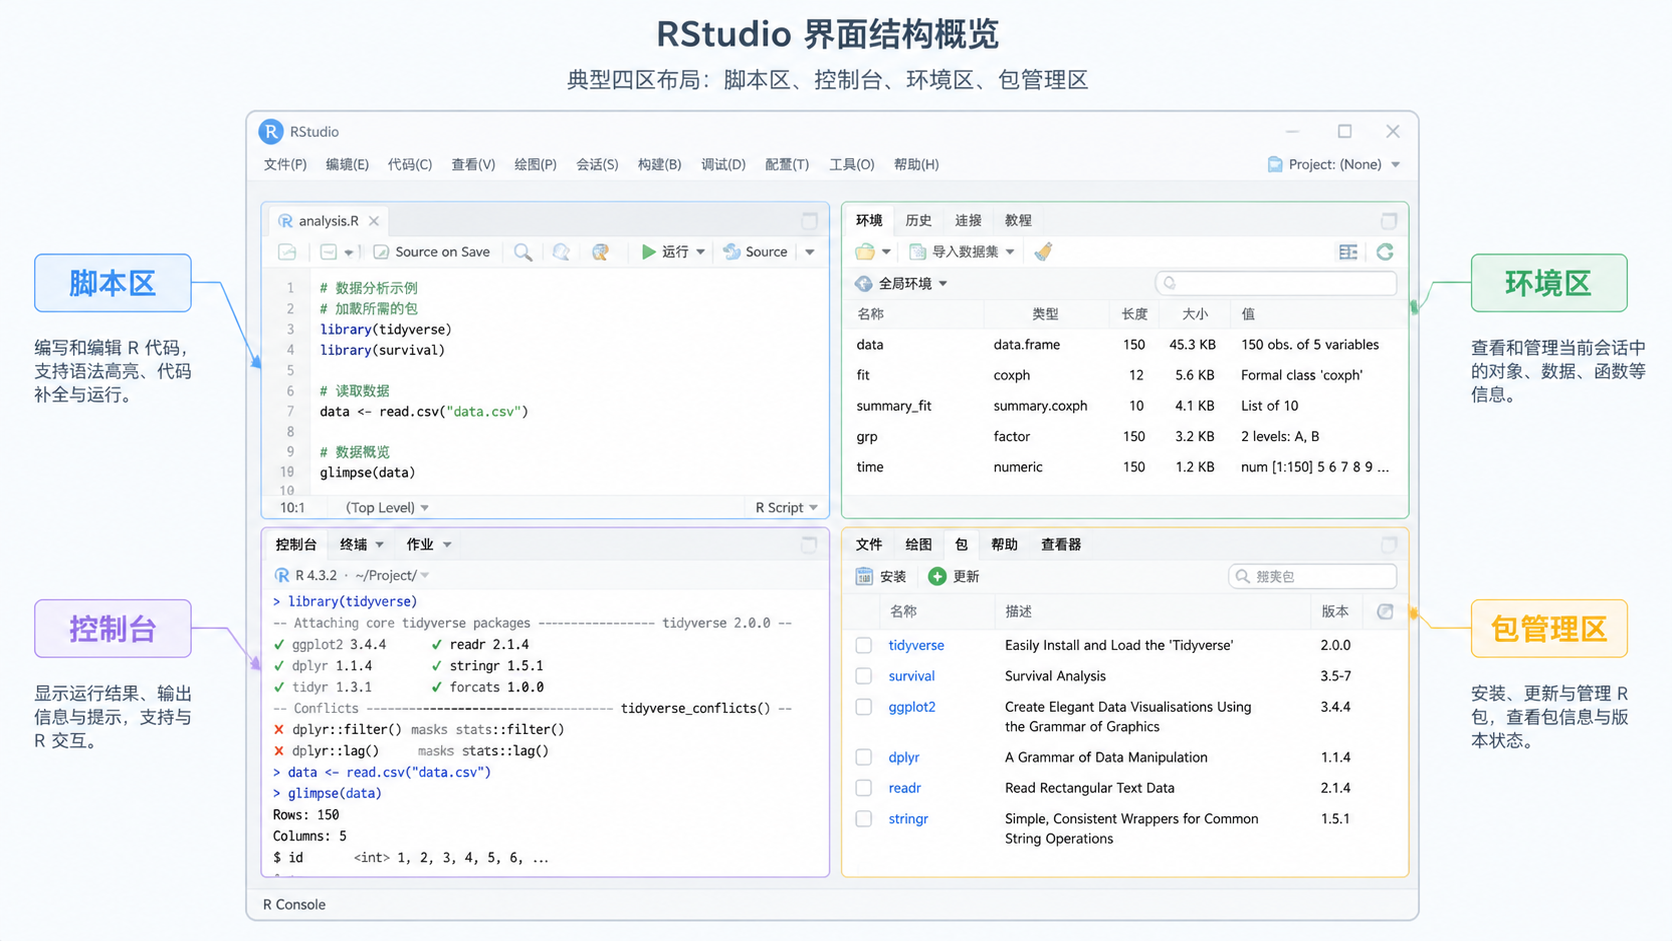
Task: Open the ggplot2 package link
Action: click(x=912, y=707)
